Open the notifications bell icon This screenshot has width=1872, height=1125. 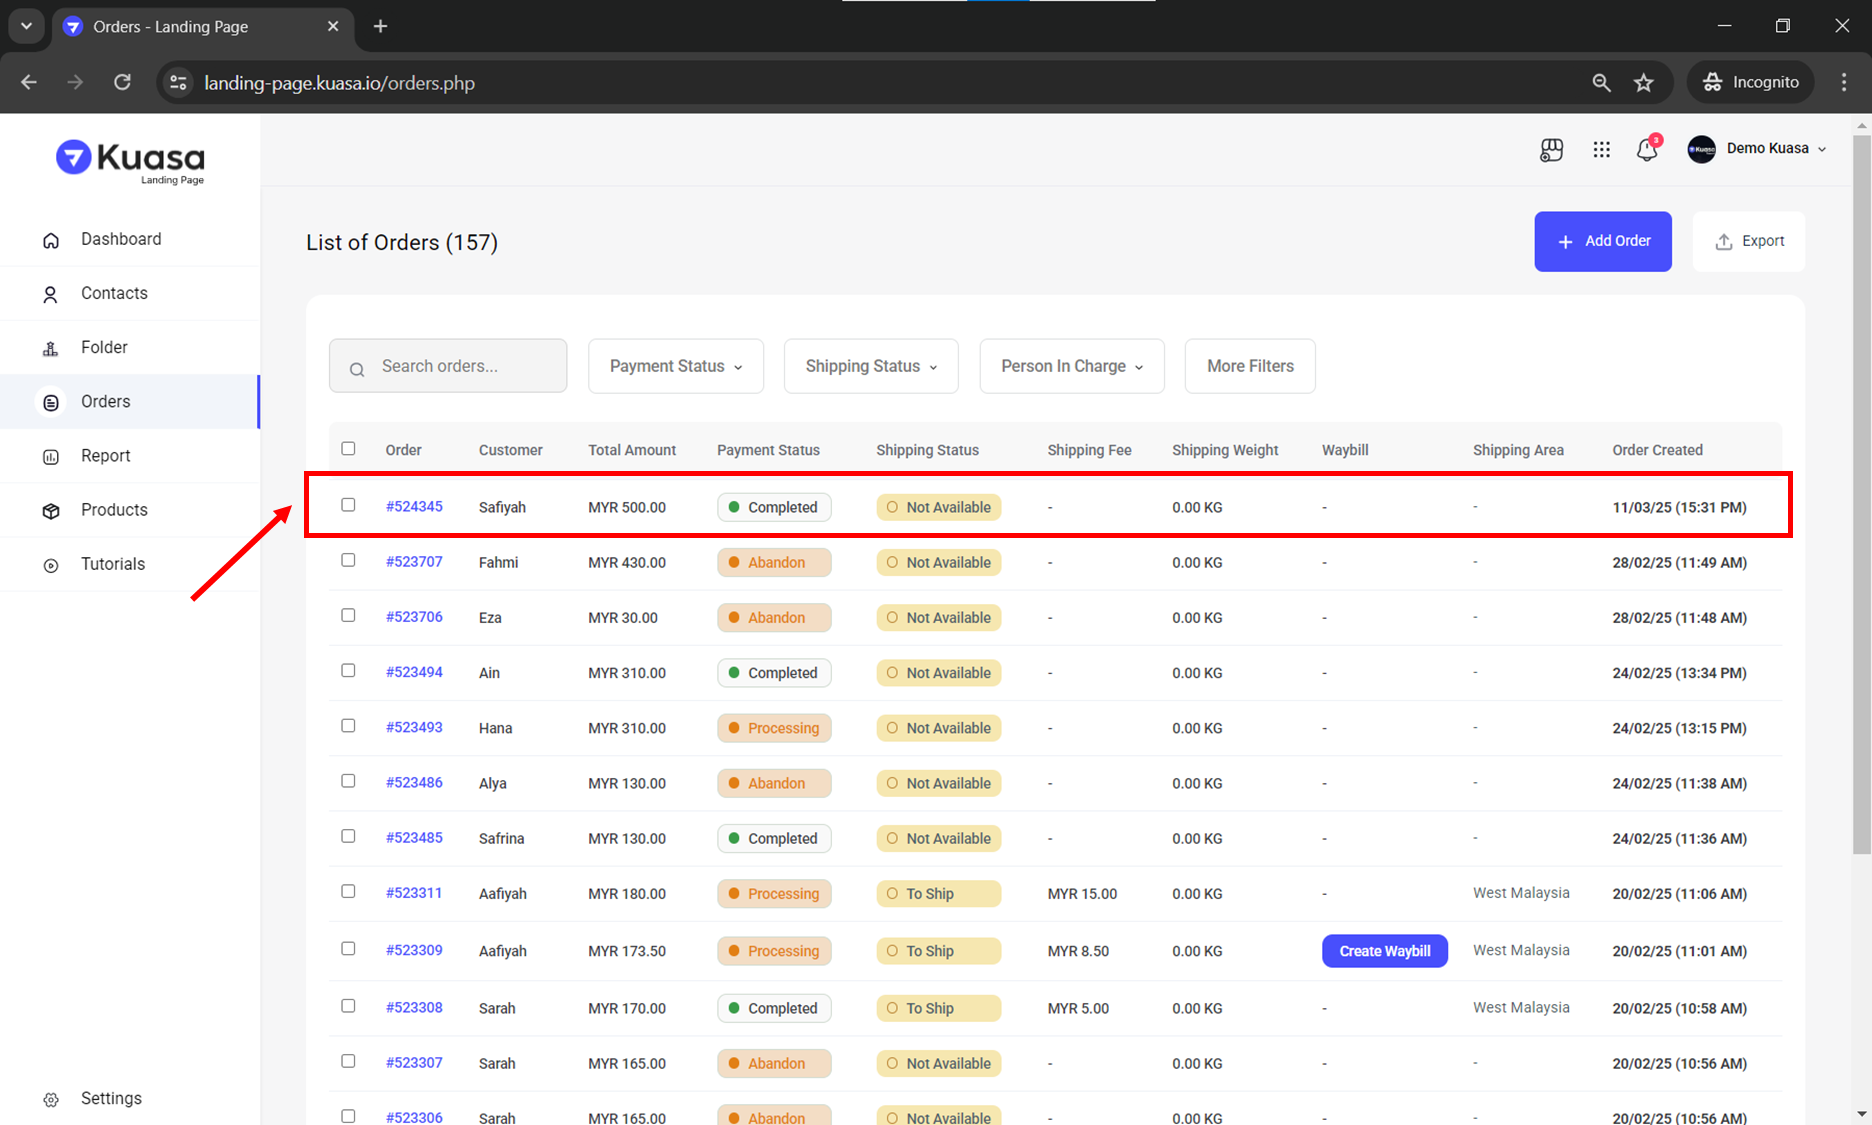tap(1646, 150)
